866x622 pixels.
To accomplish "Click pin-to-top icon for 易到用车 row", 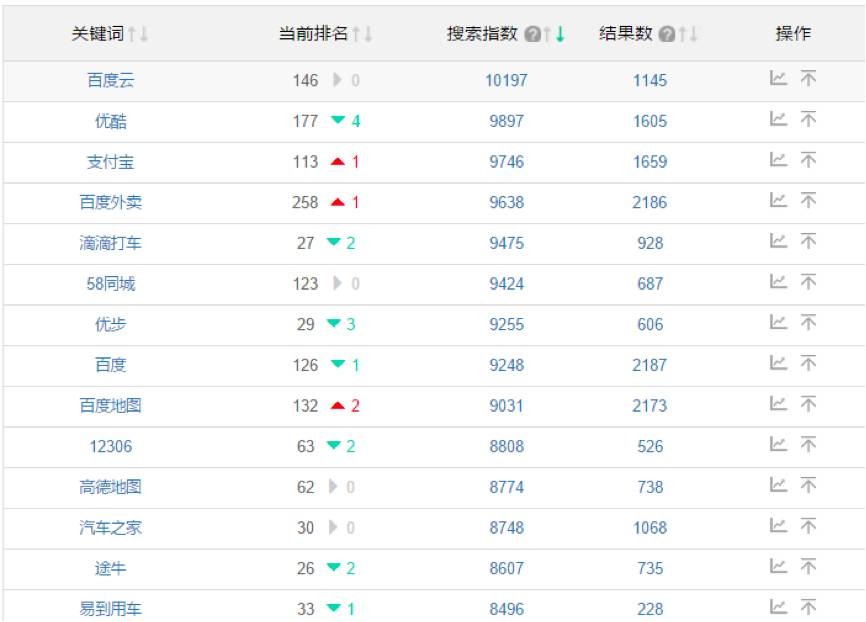I will (808, 607).
